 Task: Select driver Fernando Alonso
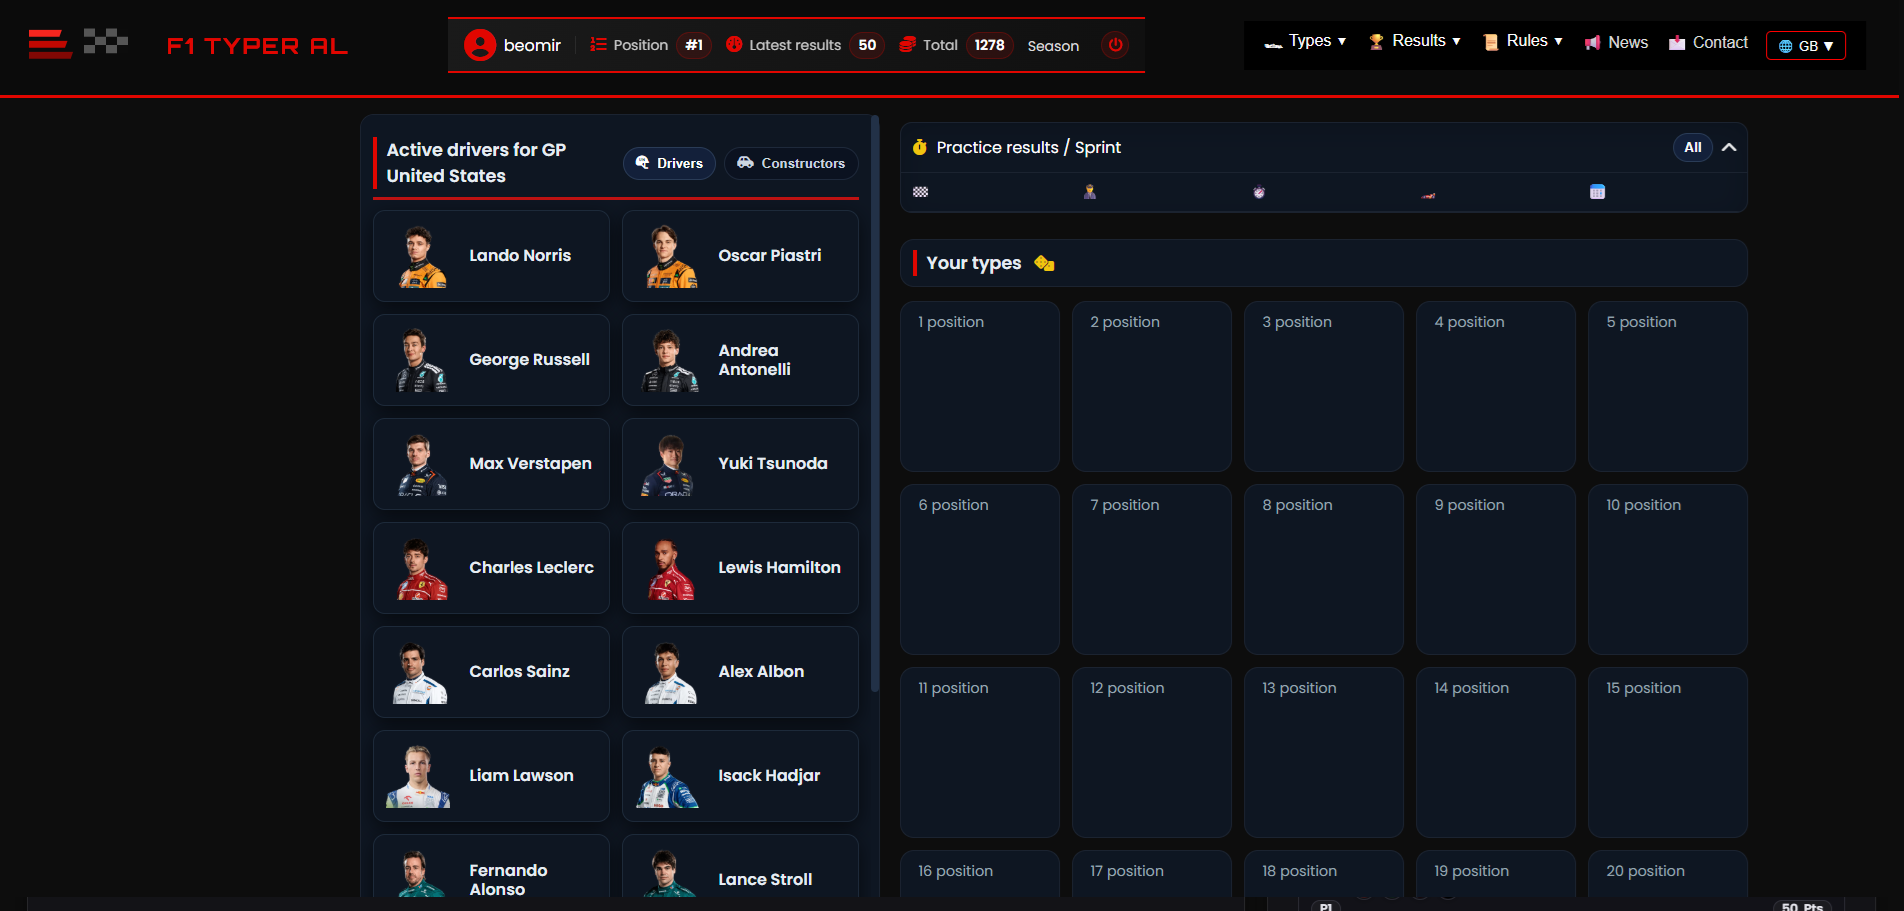(491, 867)
